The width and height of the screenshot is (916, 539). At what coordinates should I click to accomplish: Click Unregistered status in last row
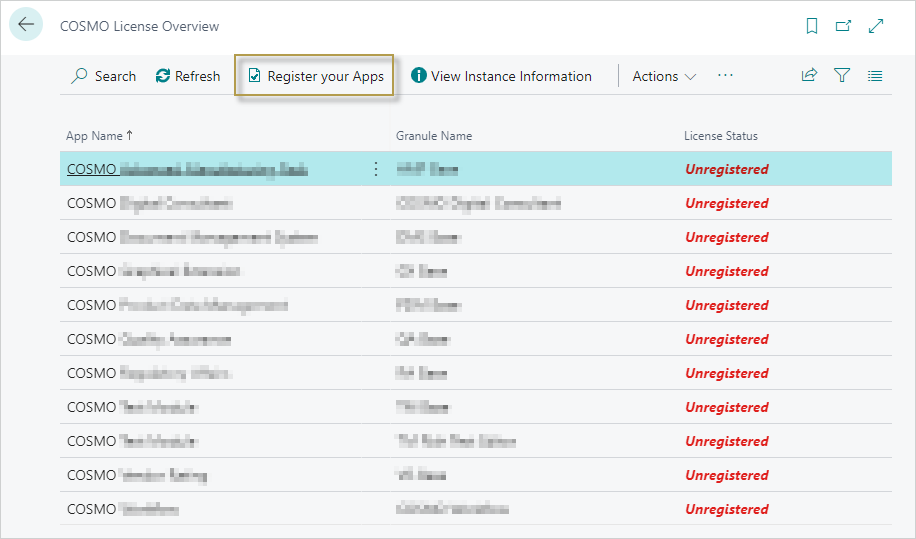click(726, 509)
